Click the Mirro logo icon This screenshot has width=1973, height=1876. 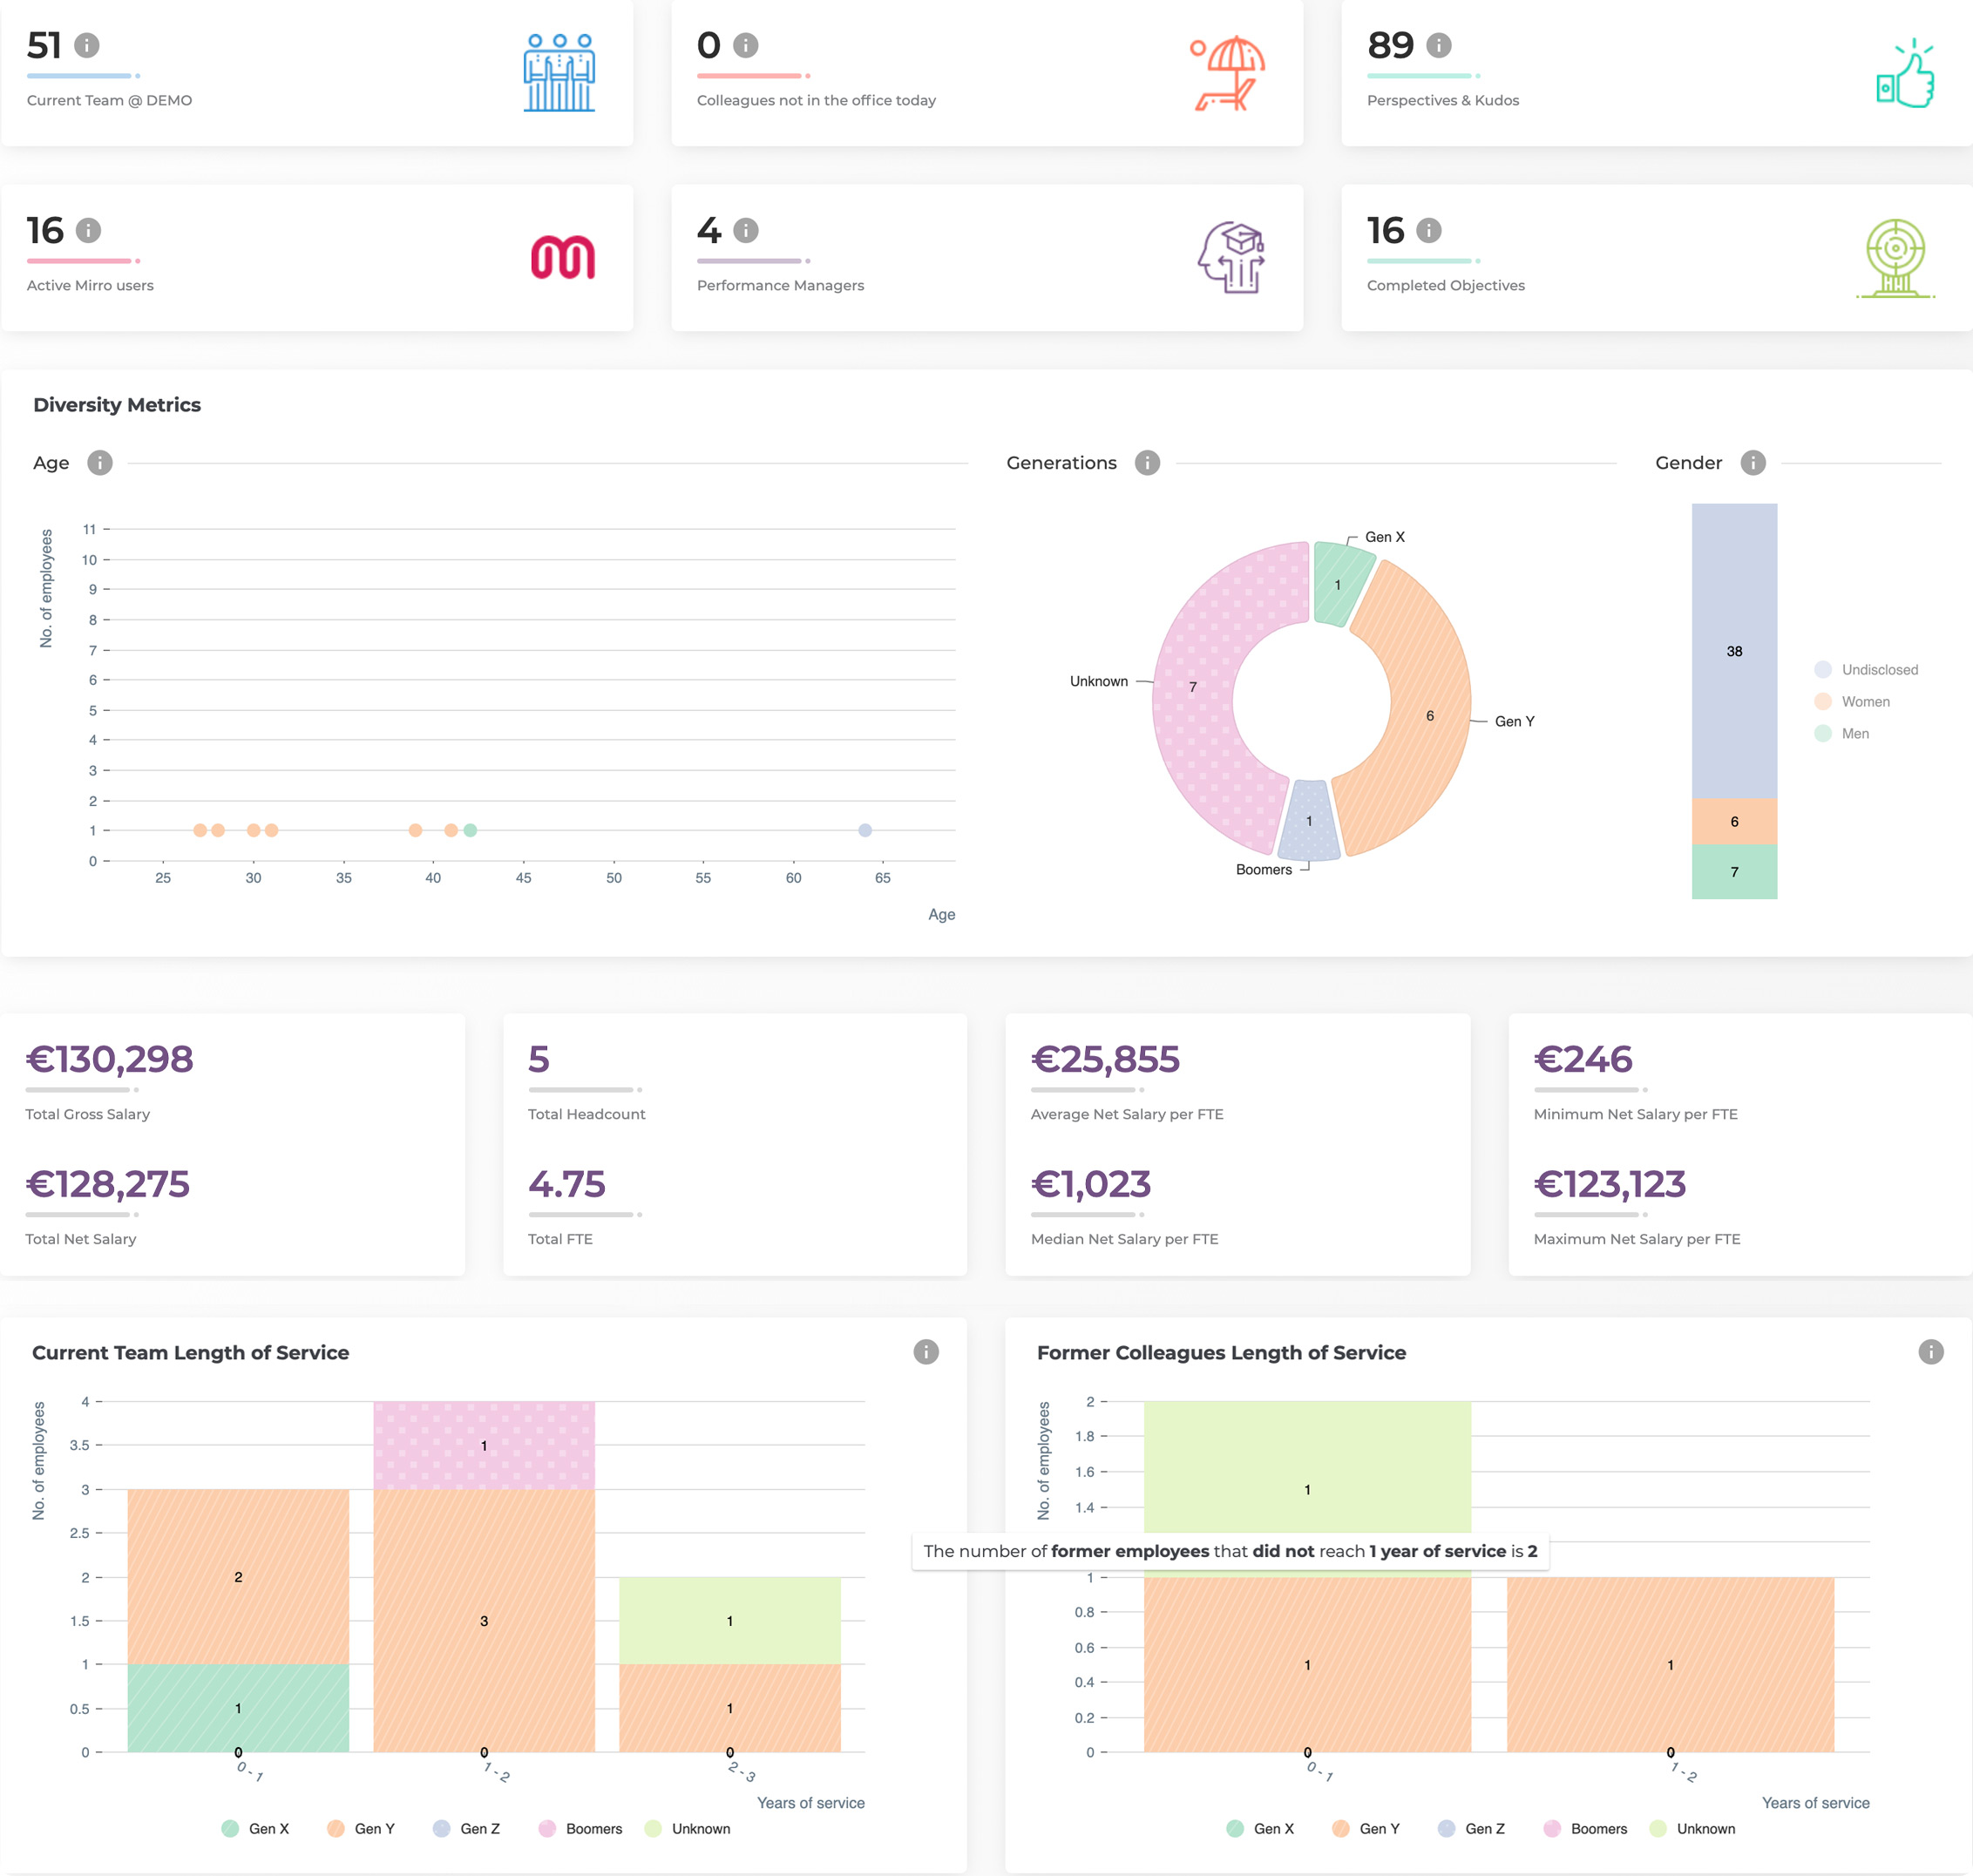562,258
